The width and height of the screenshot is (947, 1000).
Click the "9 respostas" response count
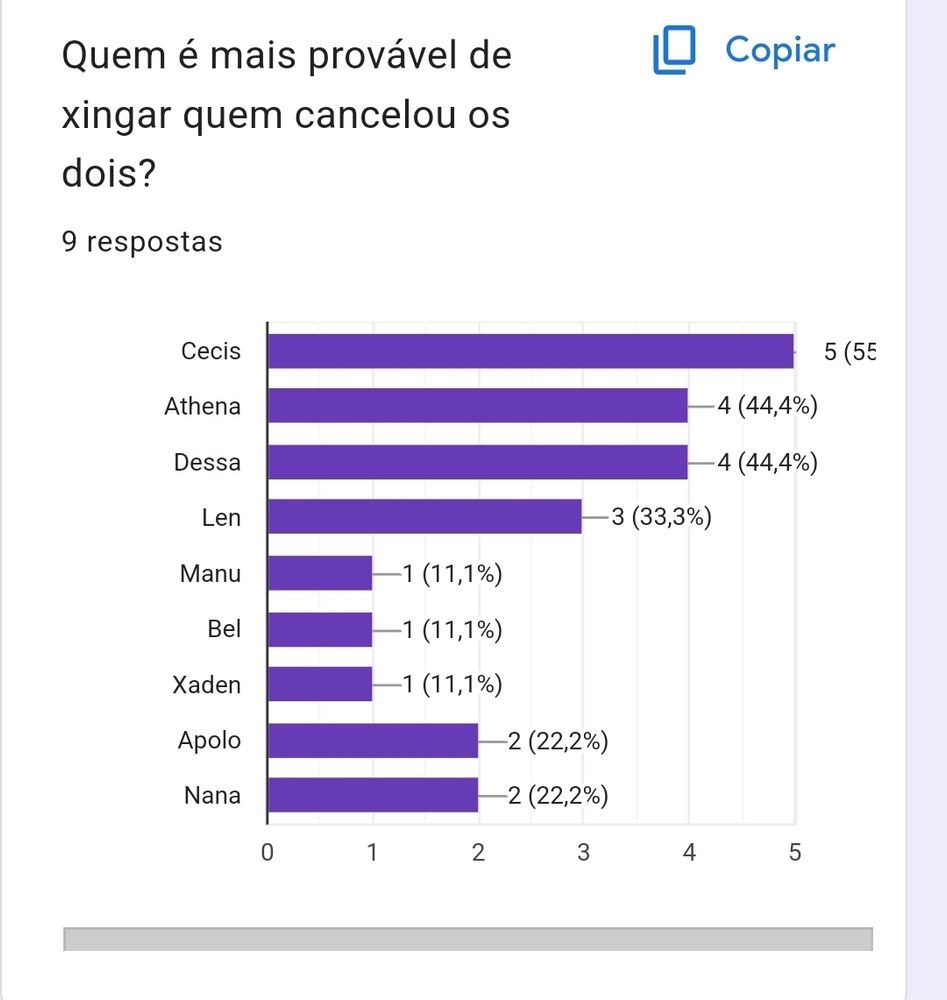click(x=142, y=243)
